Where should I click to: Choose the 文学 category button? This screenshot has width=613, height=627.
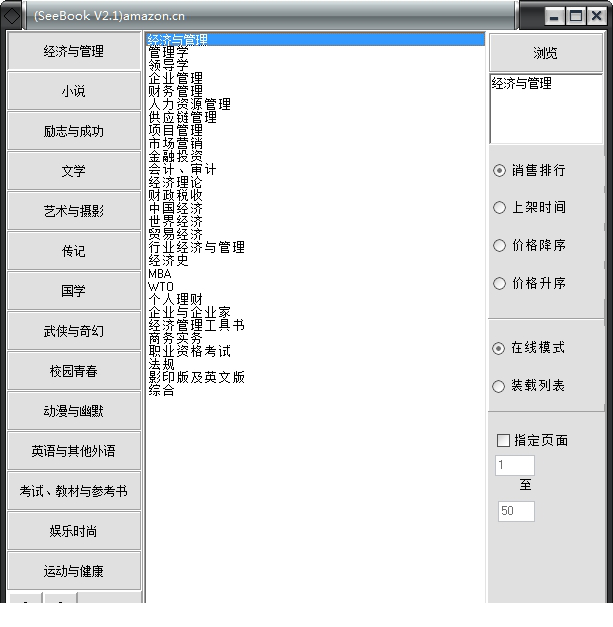74,171
